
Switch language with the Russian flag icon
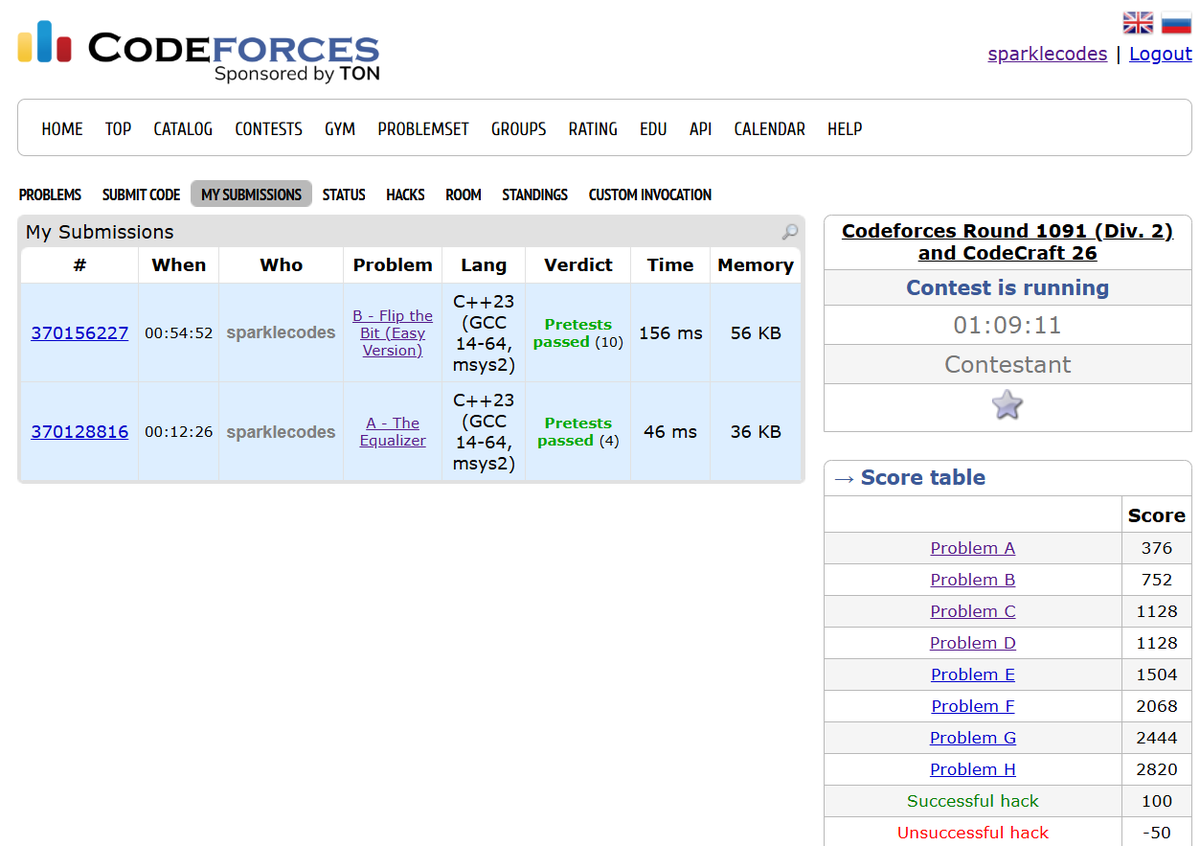pyautogui.click(x=1176, y=22)
